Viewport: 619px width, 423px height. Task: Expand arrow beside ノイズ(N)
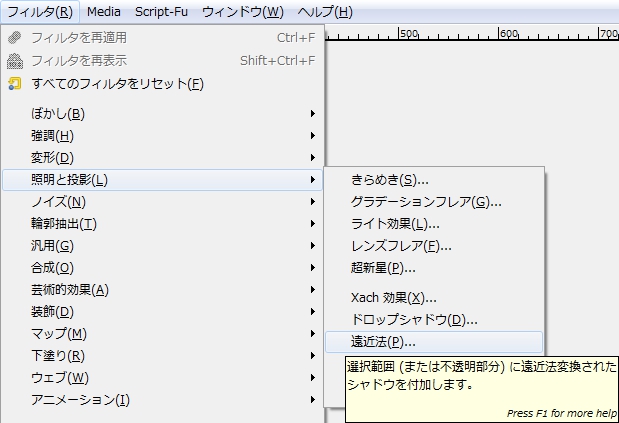(x=313, y=202)
